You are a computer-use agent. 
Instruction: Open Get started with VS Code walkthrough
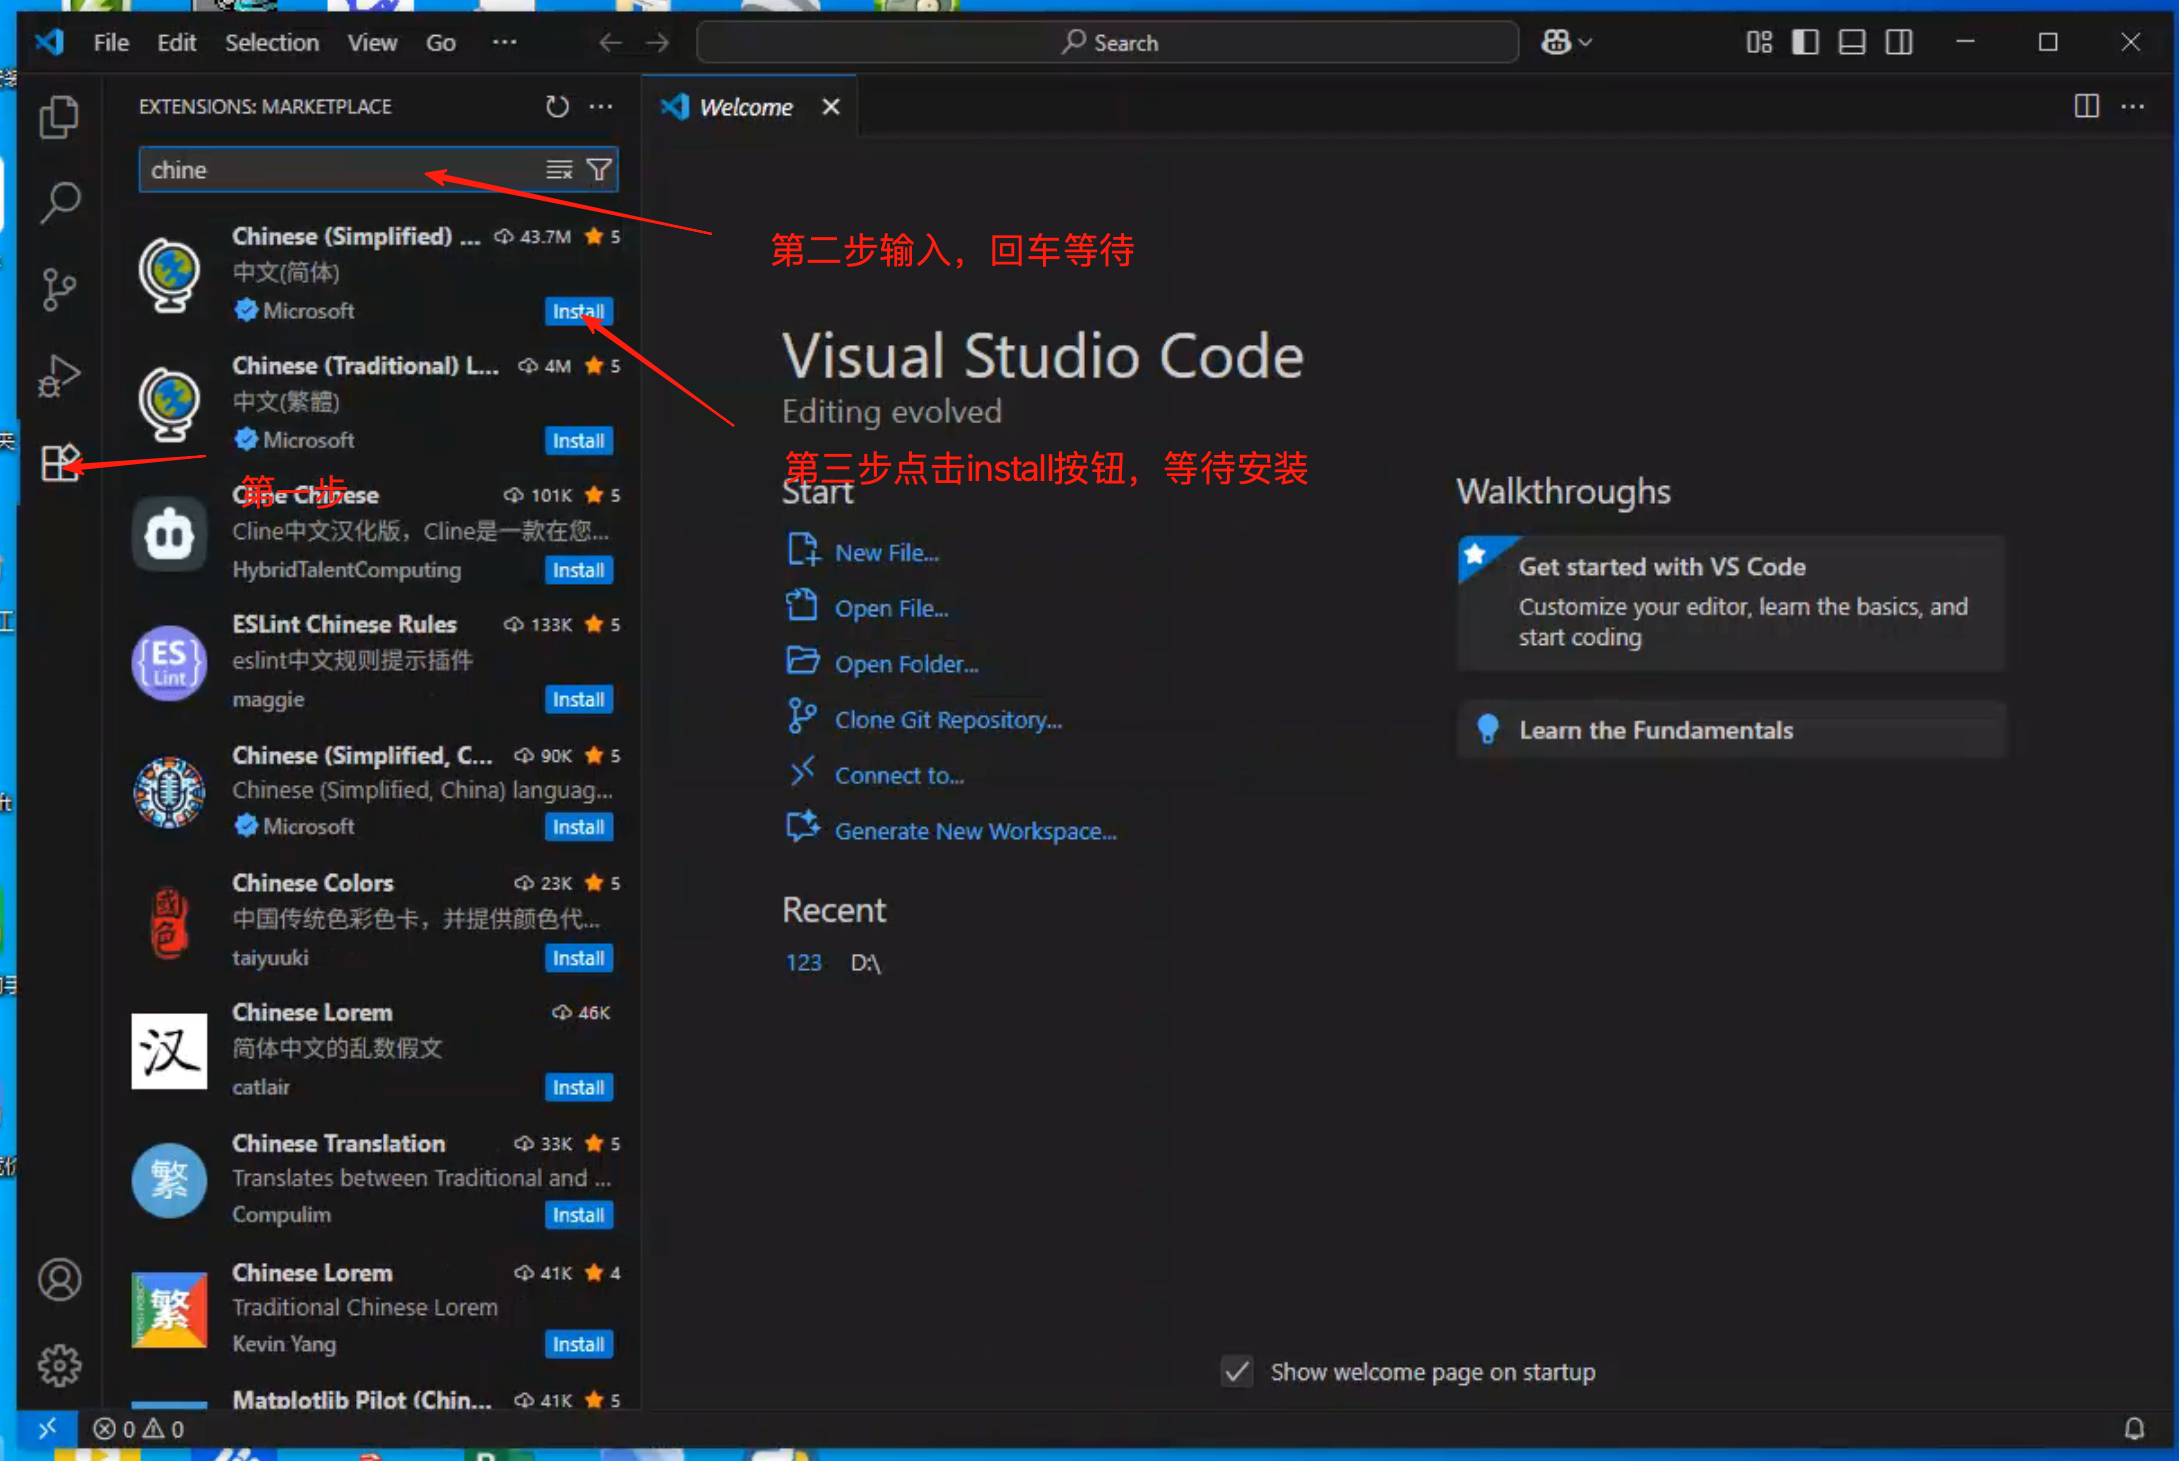click(1731, 602)
